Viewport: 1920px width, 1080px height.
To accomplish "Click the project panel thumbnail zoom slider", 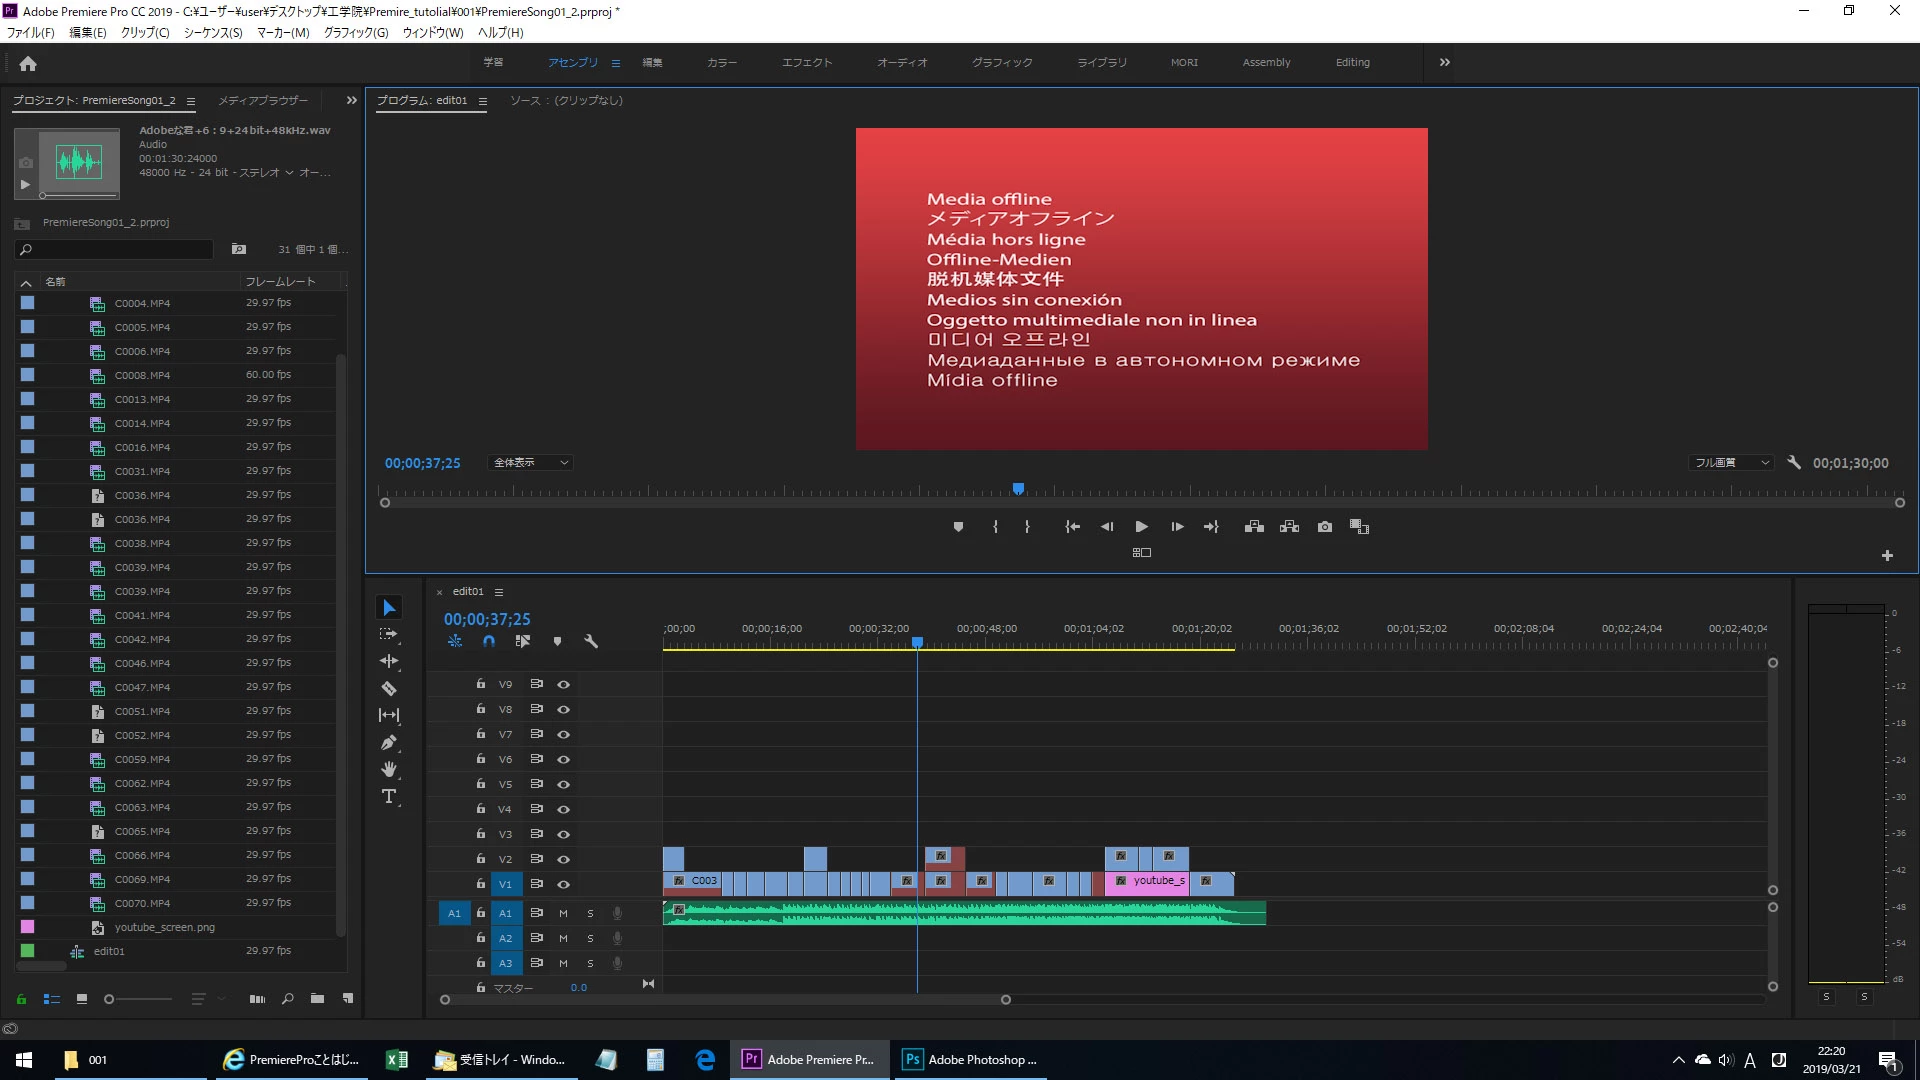I will click(x=110, y=999).
